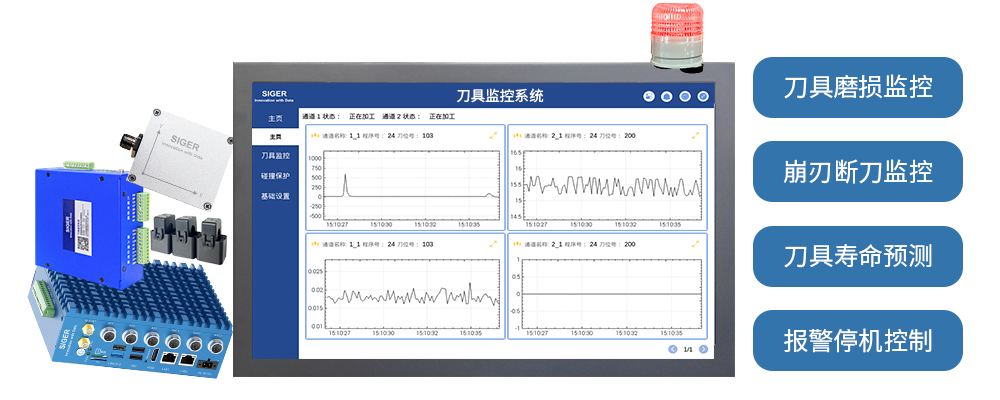Expand the lower 1_1 channel chart
The width and height of the screenshot is (1000, 400).
coord(493,243)
